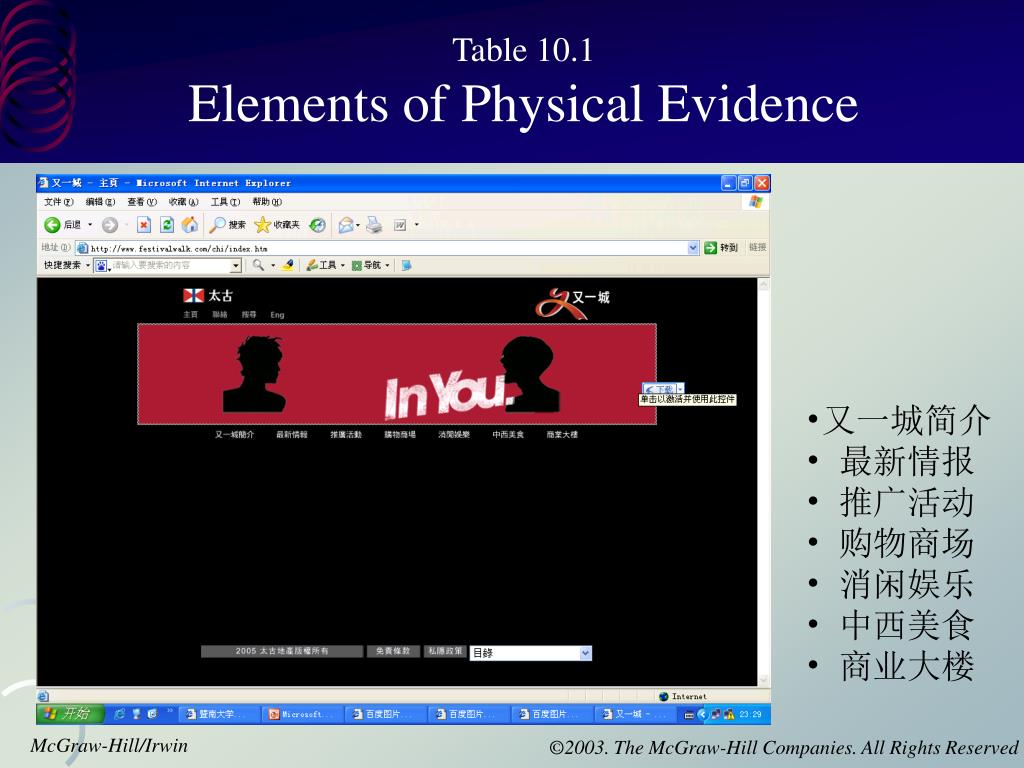This screenshot has height=768, width=1024.
Task: Open the Mail icon dropdown arrow
Action: (x=358, y=225)
